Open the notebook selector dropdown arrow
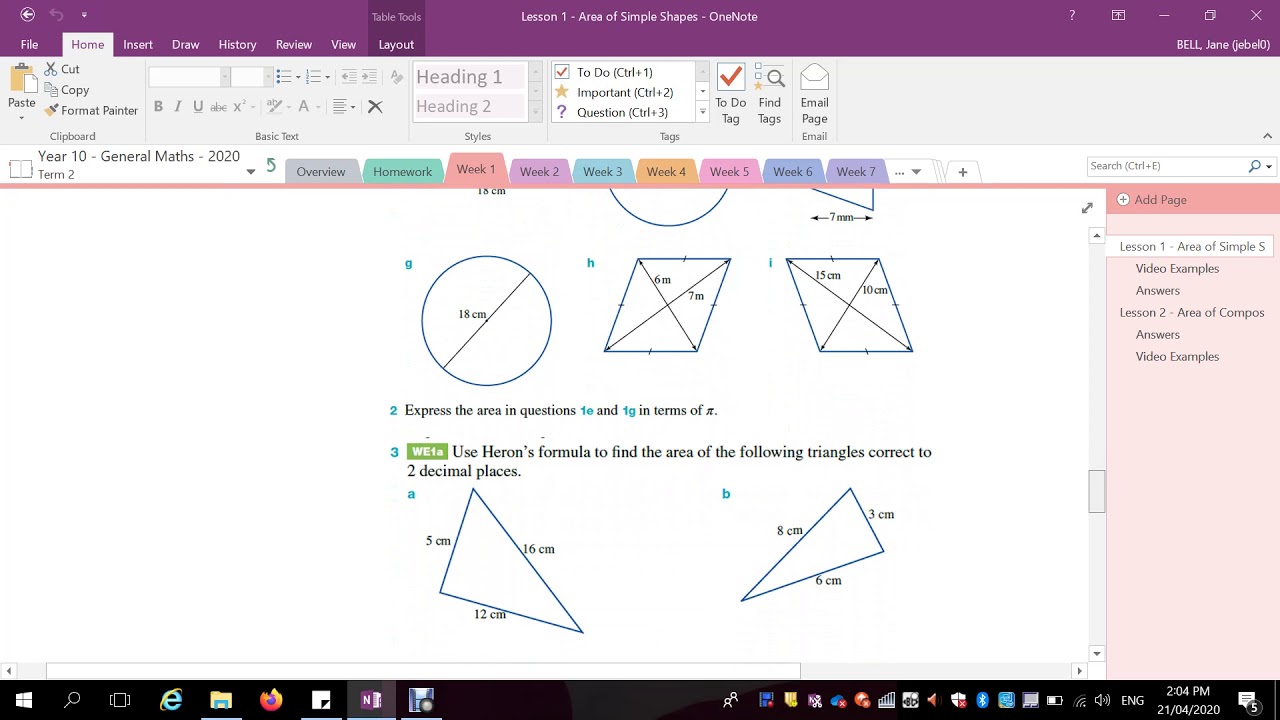Screen dimensions: 1280x720 point(251,172)
